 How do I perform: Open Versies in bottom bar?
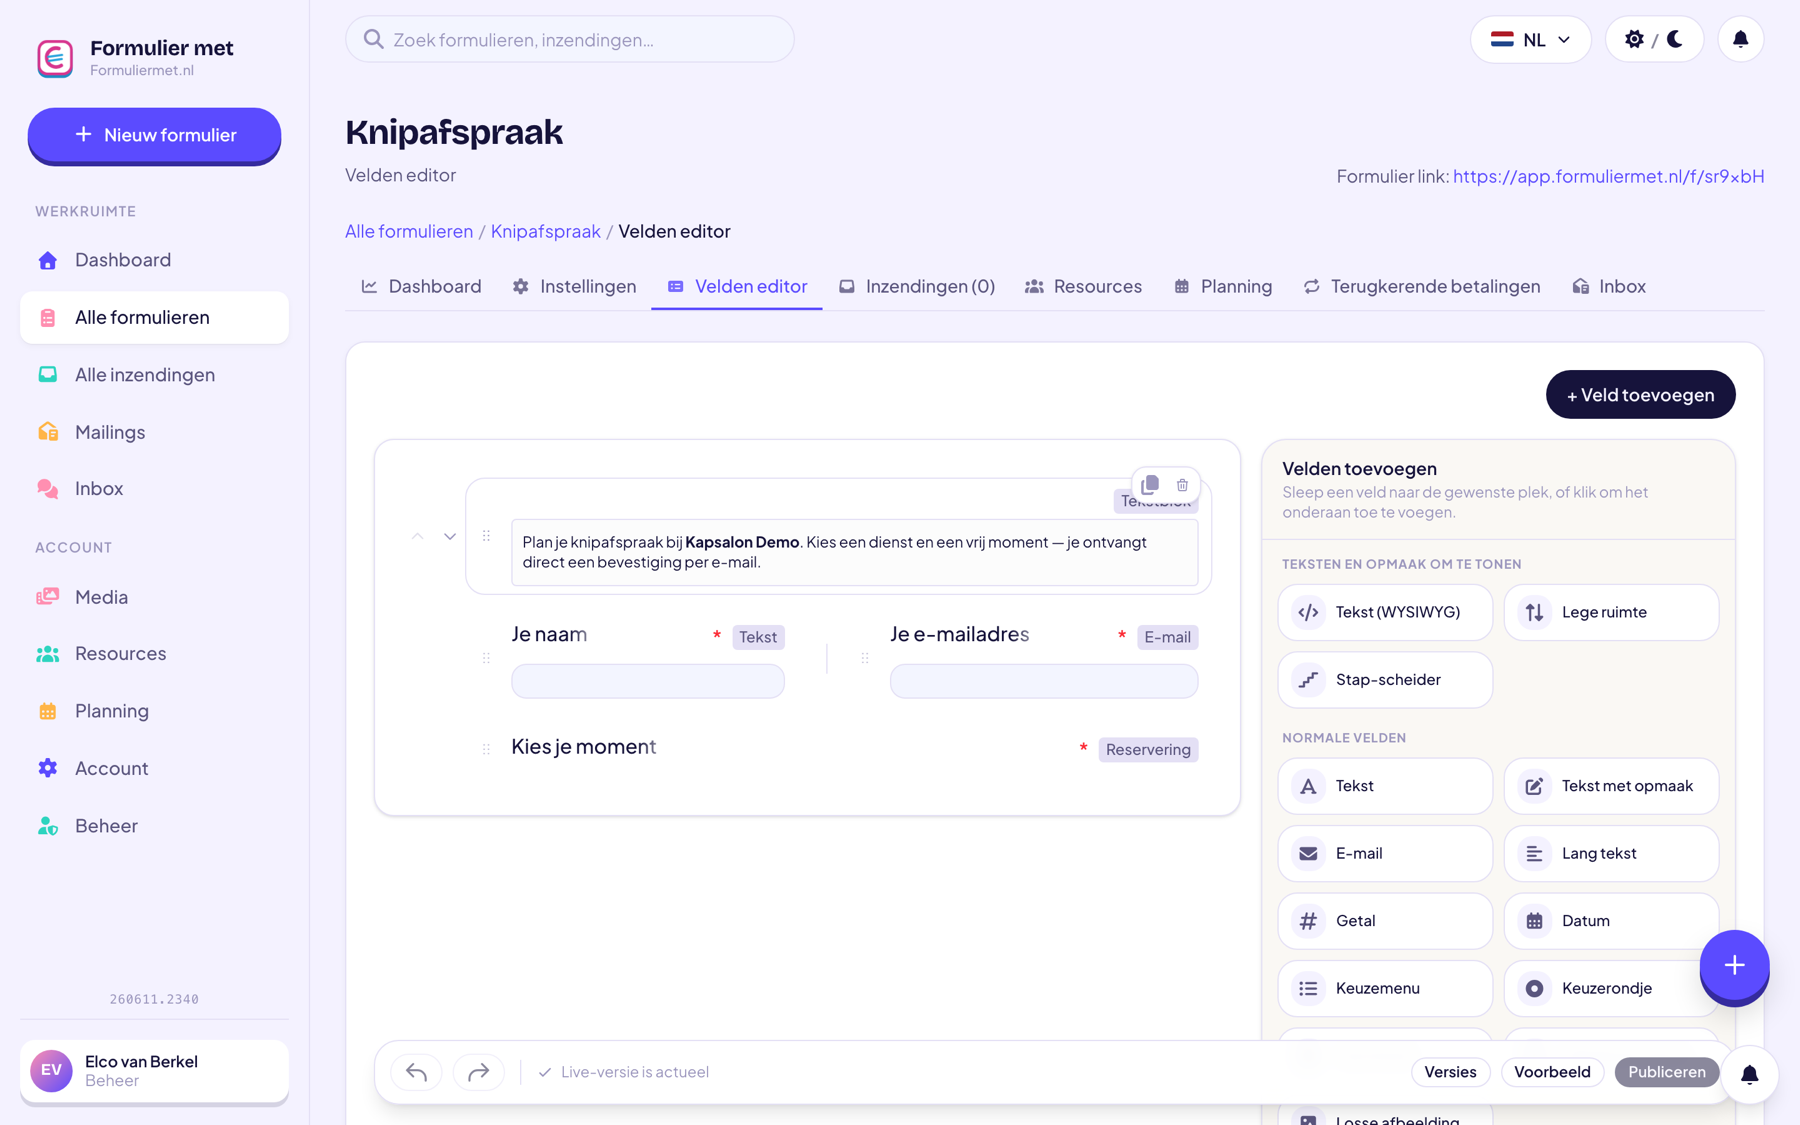(1450, 1072)
